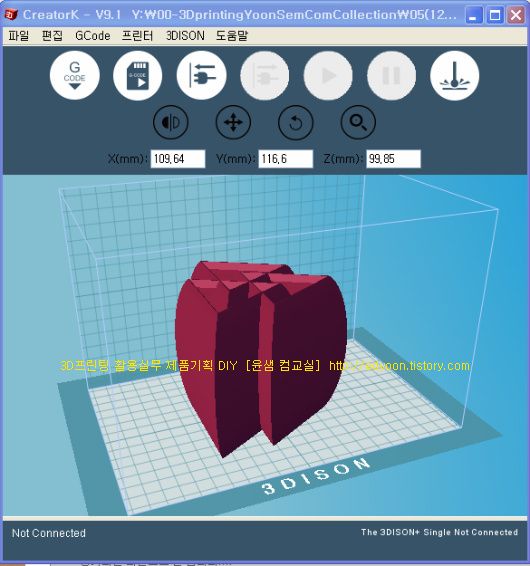Click the 'Not Connected' status text
This screenshot has width=530, height=566.
coord(49,533)
